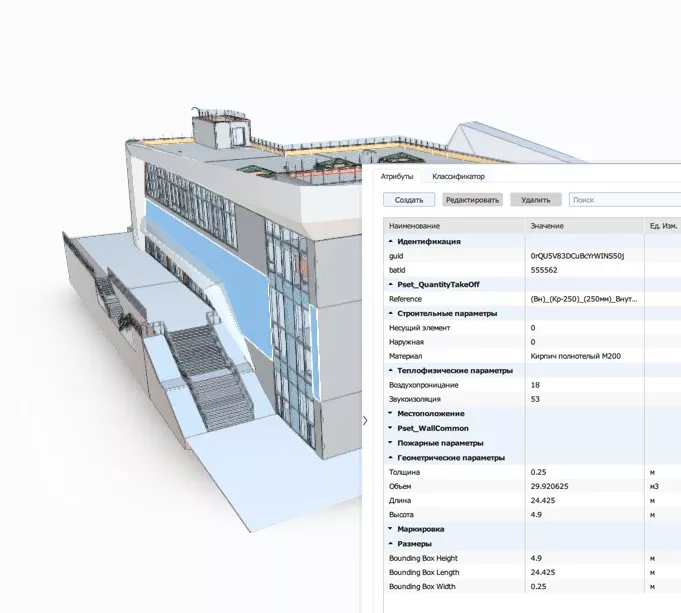Viewport: 681px width, 613px height.
Task: Click the Удалить button
Action: coord(536,200)
